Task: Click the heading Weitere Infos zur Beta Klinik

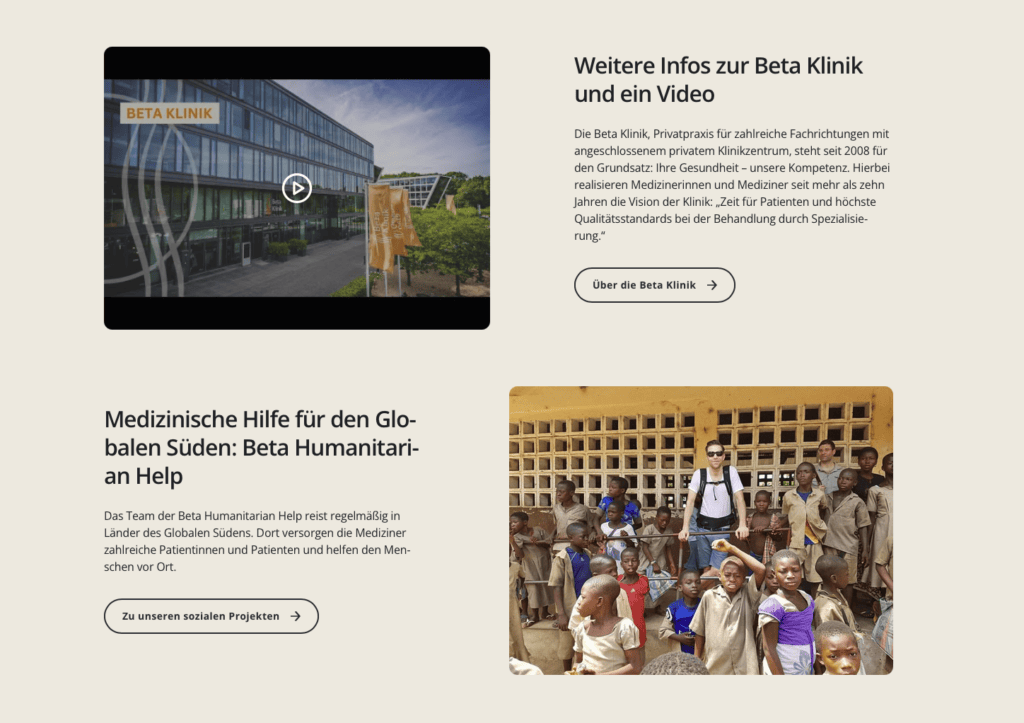Action: 718,80
